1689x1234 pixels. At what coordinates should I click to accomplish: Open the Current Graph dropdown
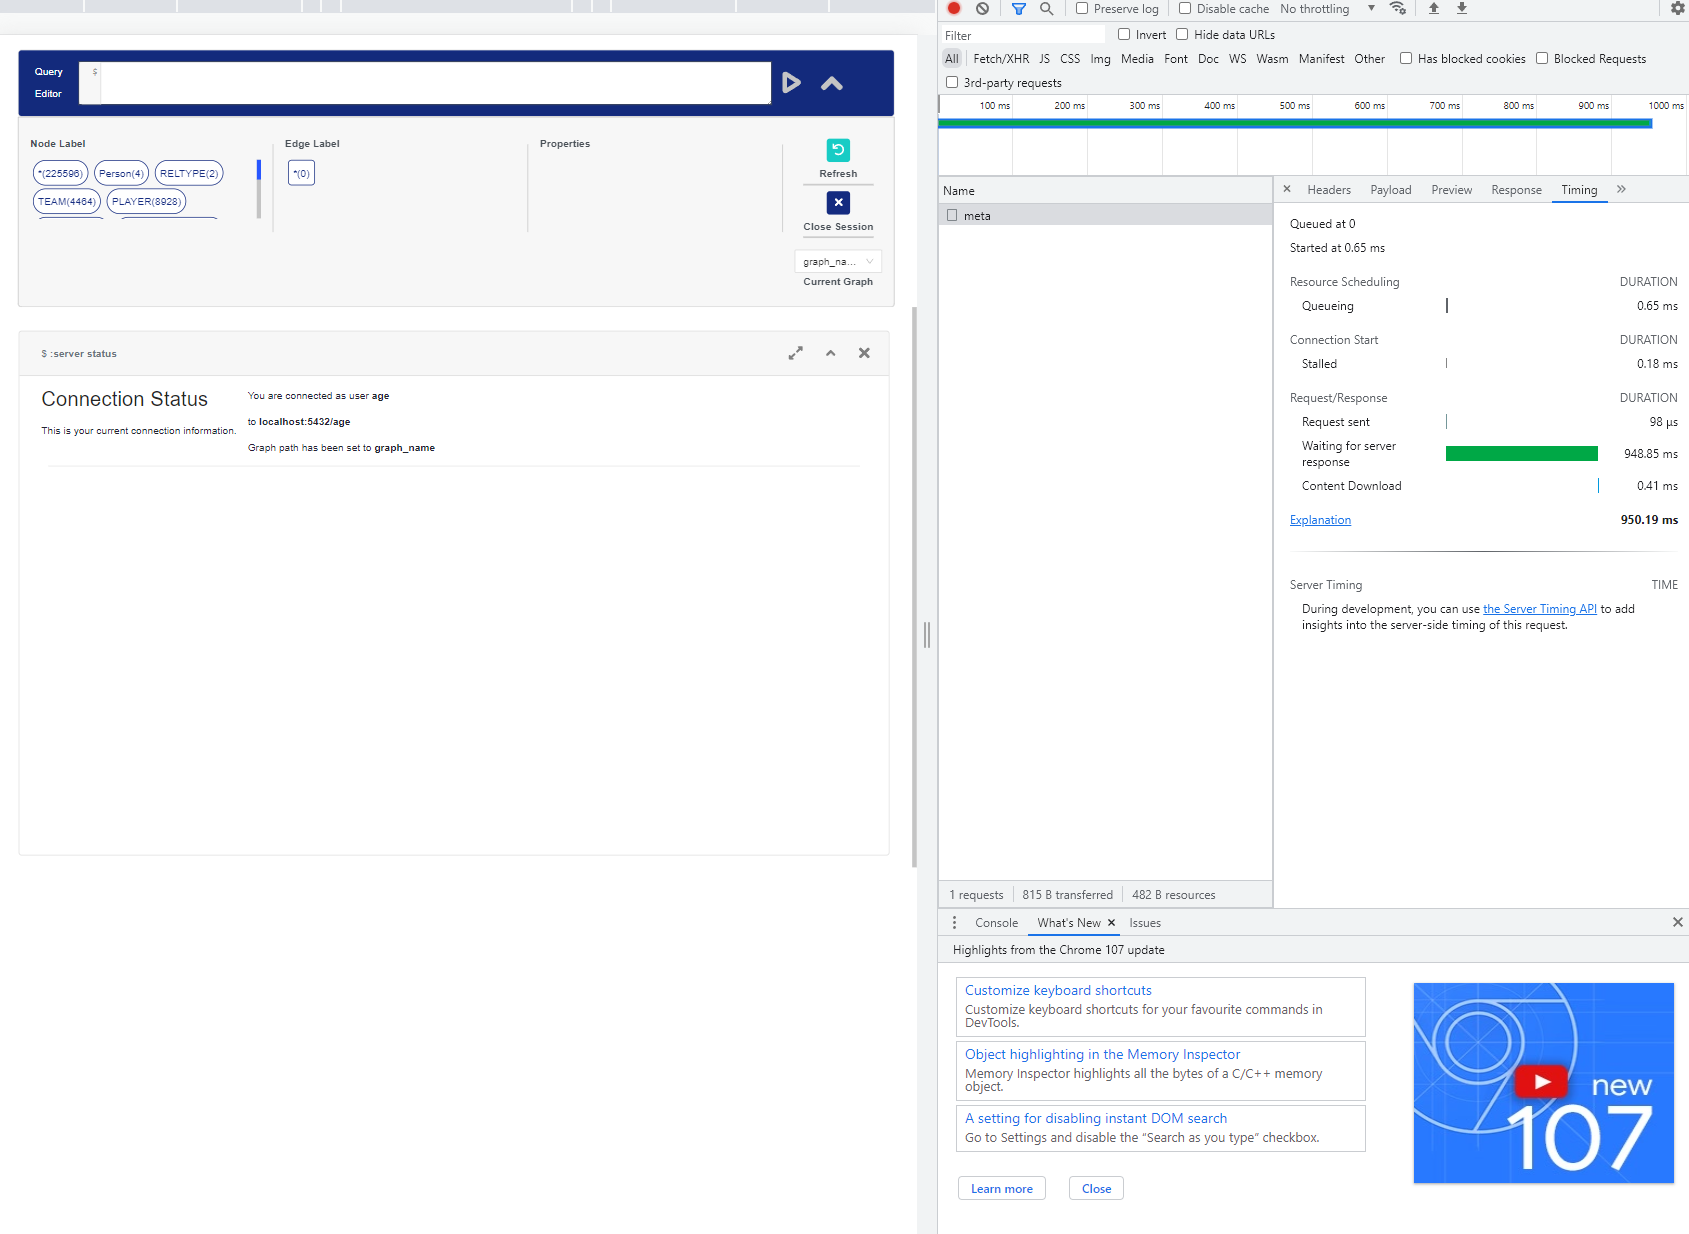(838, 262)
